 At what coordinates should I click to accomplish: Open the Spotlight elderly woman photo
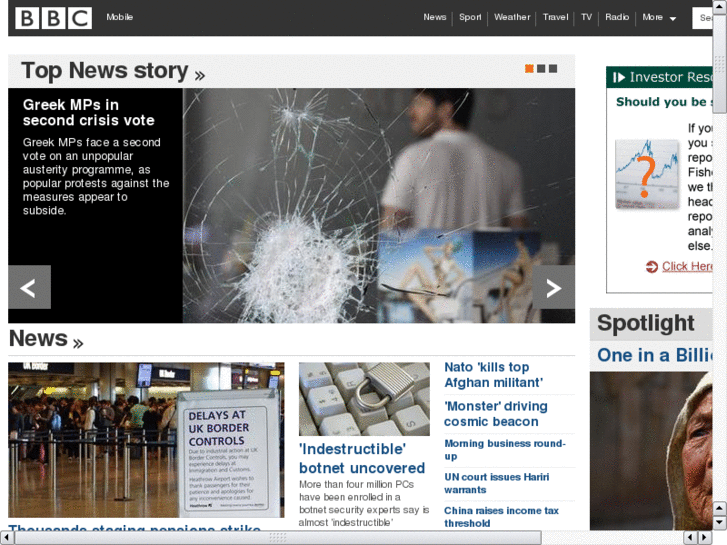click(x=651, y=450)
